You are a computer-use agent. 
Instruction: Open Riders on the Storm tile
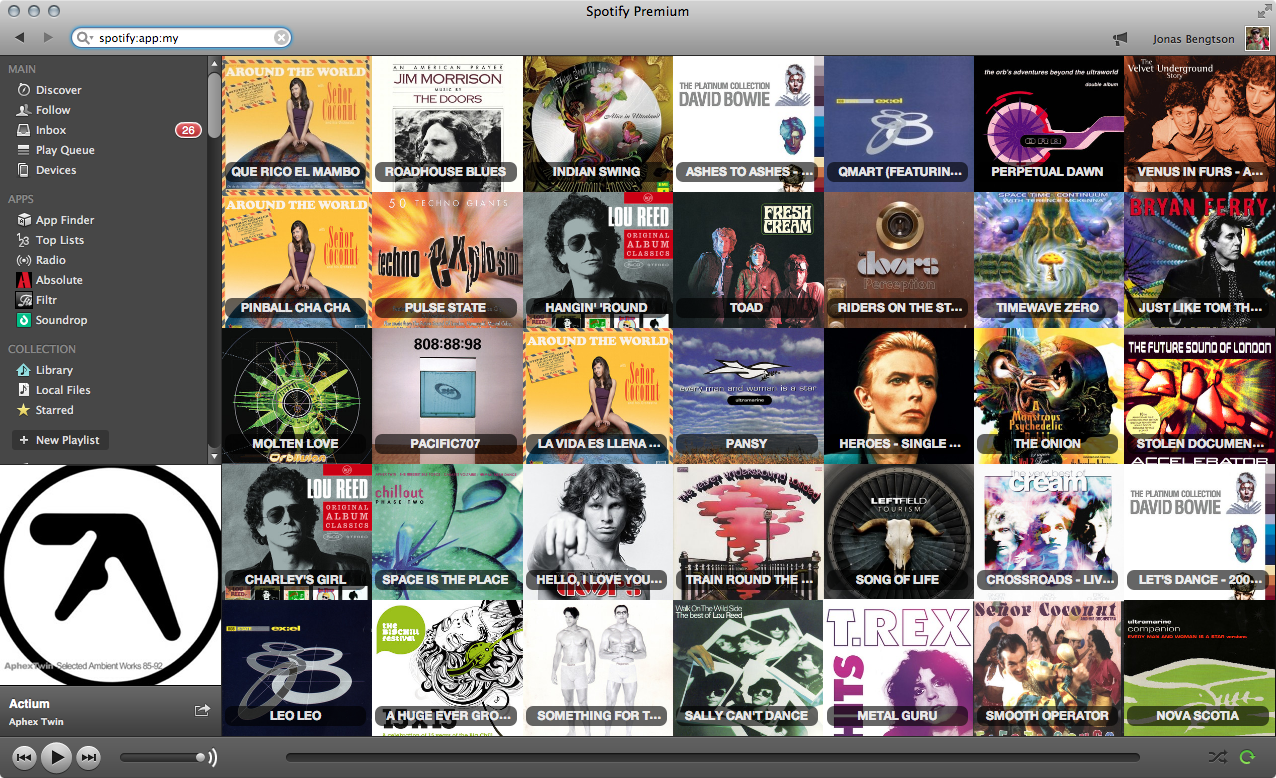pyautogui.click(x=898, y=259)
